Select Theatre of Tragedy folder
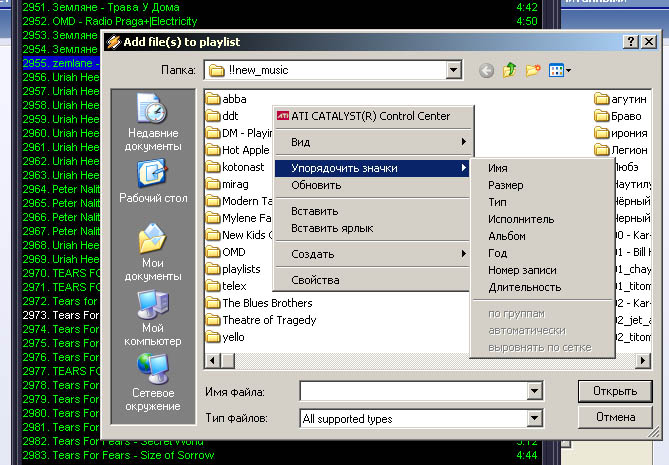This screenshot has width=669, height=465. point(261,320)
